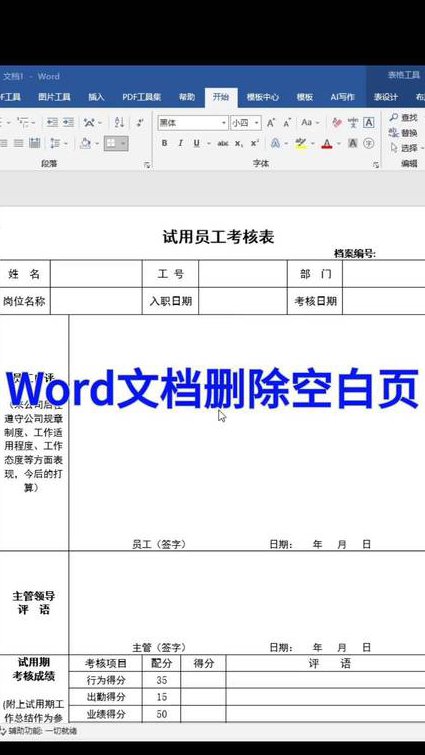This screenshot has width=425, height=755.
Task: Open the font size dropdown 小四
Action: (245, 123)
